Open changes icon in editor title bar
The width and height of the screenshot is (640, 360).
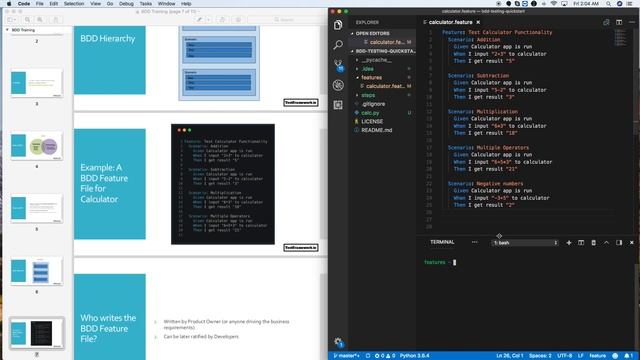click(x=606, y=22)
